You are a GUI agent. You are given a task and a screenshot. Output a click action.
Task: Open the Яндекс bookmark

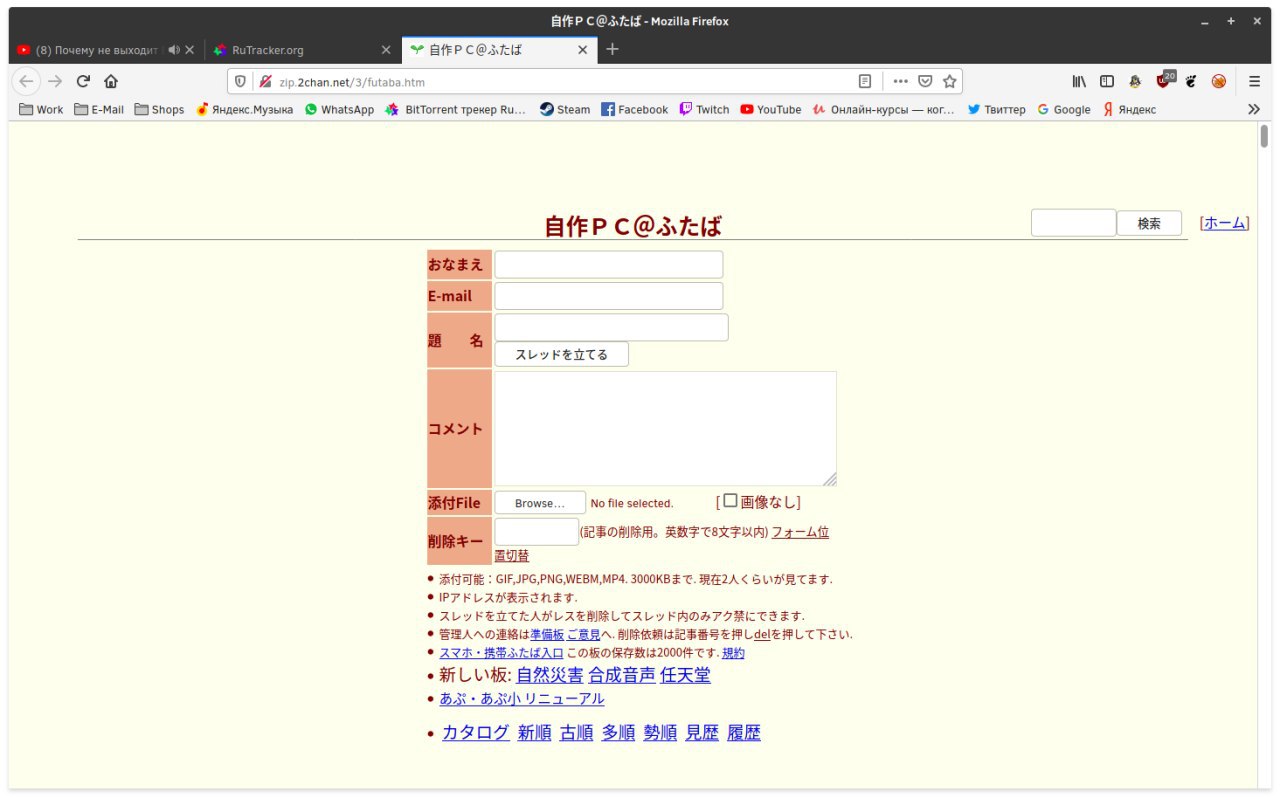point(1129,109)
